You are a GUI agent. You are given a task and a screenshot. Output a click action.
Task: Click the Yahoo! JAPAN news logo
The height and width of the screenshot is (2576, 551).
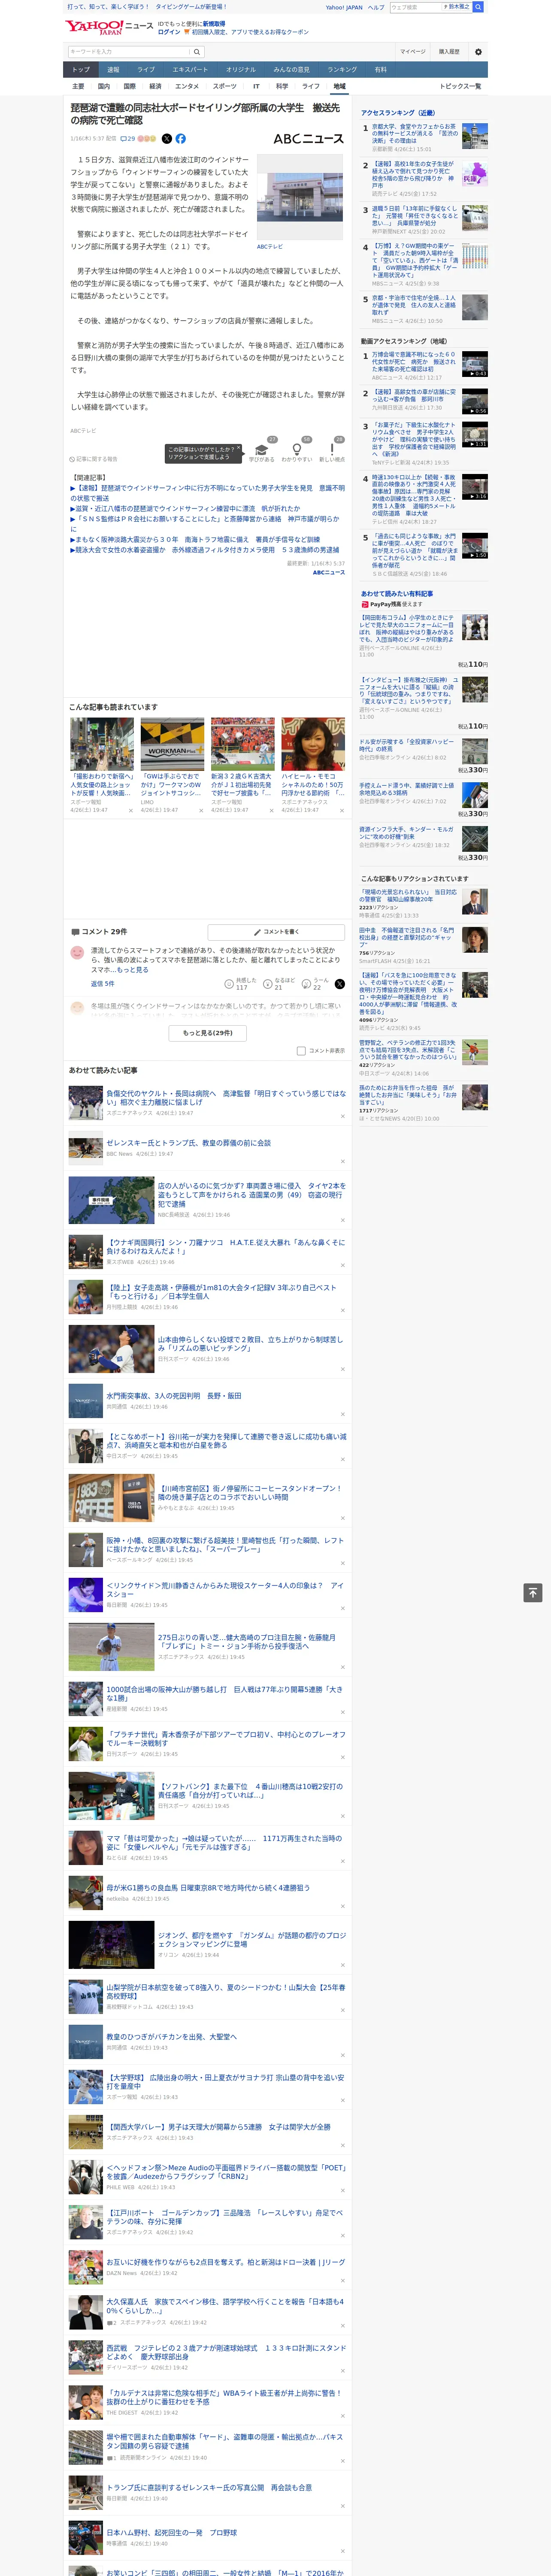[108, 27]
